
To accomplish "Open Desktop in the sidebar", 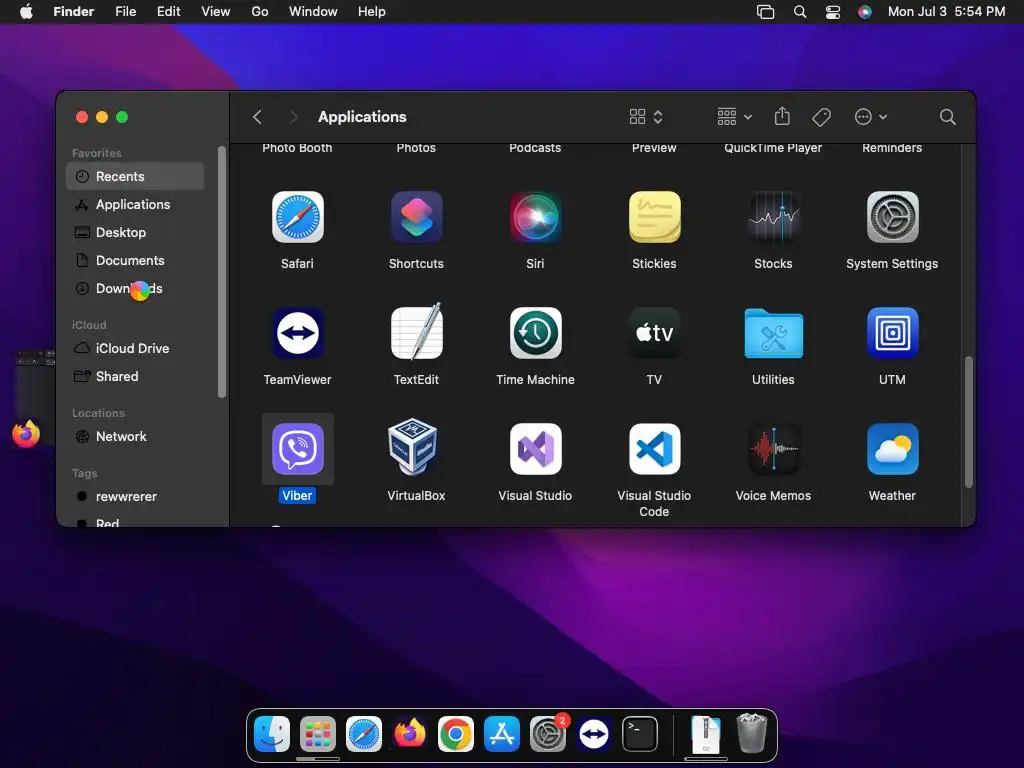I will pos(135,232).
